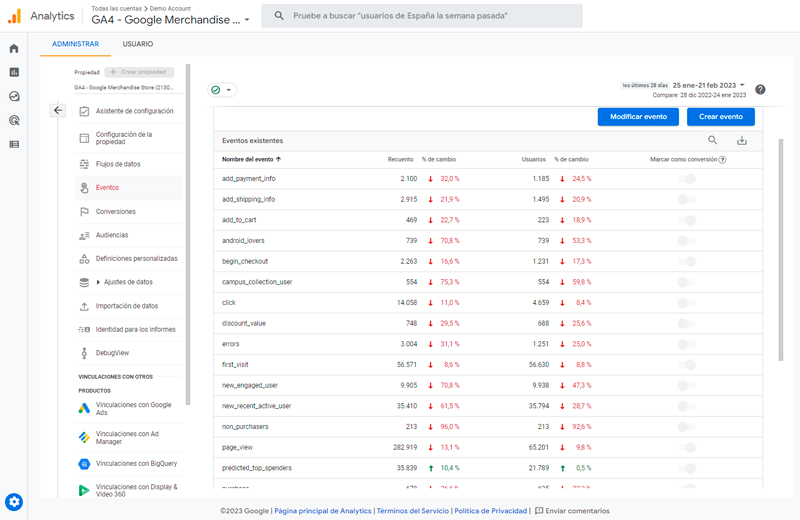This screenshot has height=520, width=800.
Task: Open the green check status dropdown
Action: pyautogui.click(x=222, y=90)
